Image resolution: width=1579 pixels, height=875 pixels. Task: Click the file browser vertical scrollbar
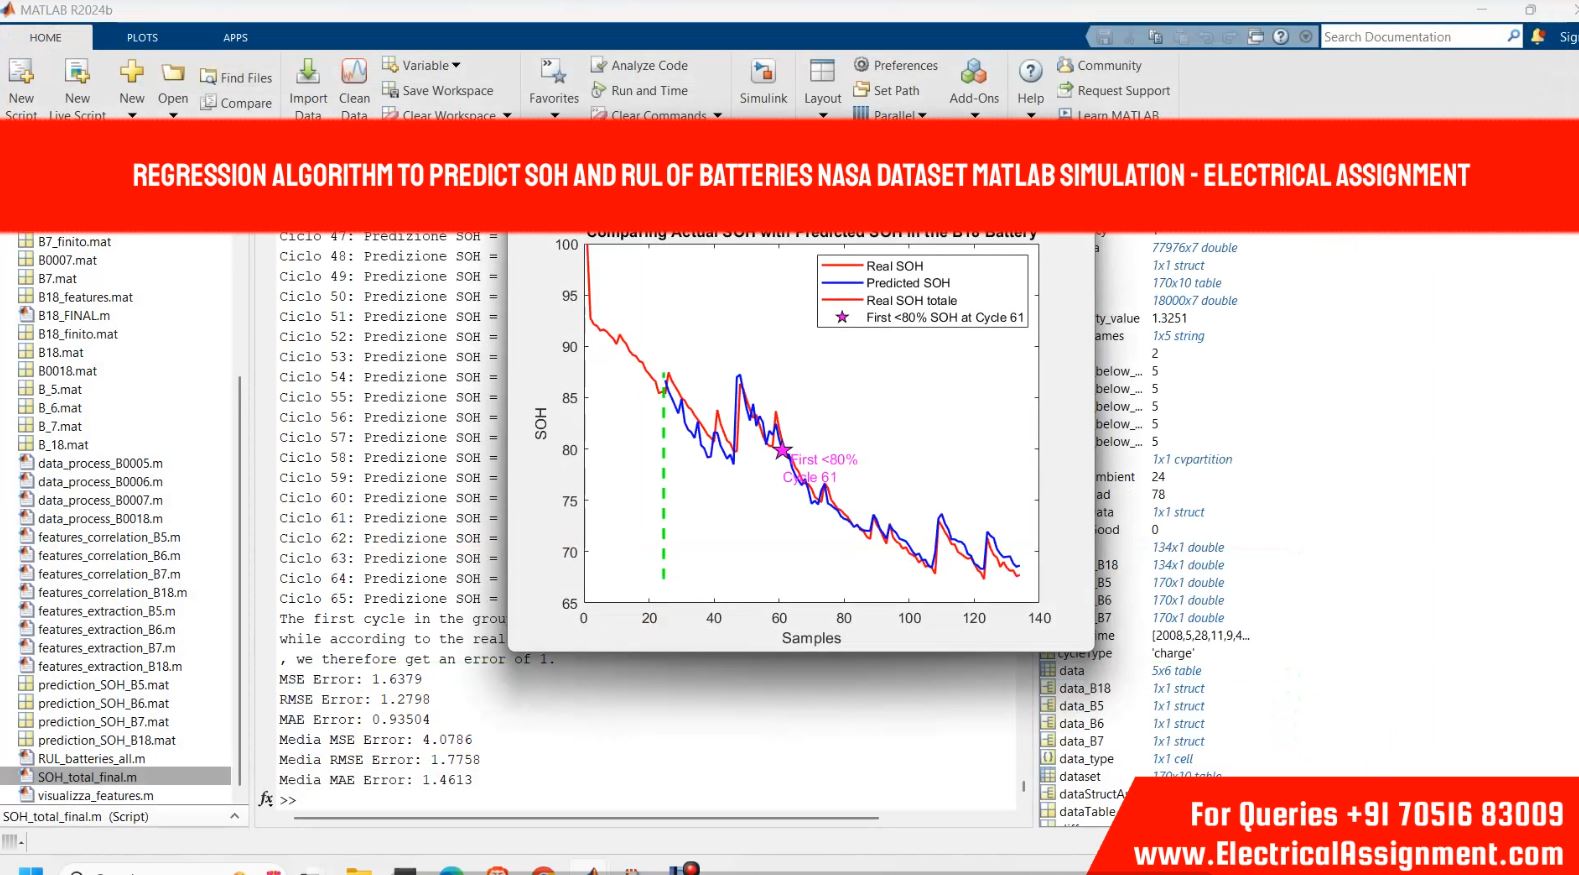(x=239, y=570)
